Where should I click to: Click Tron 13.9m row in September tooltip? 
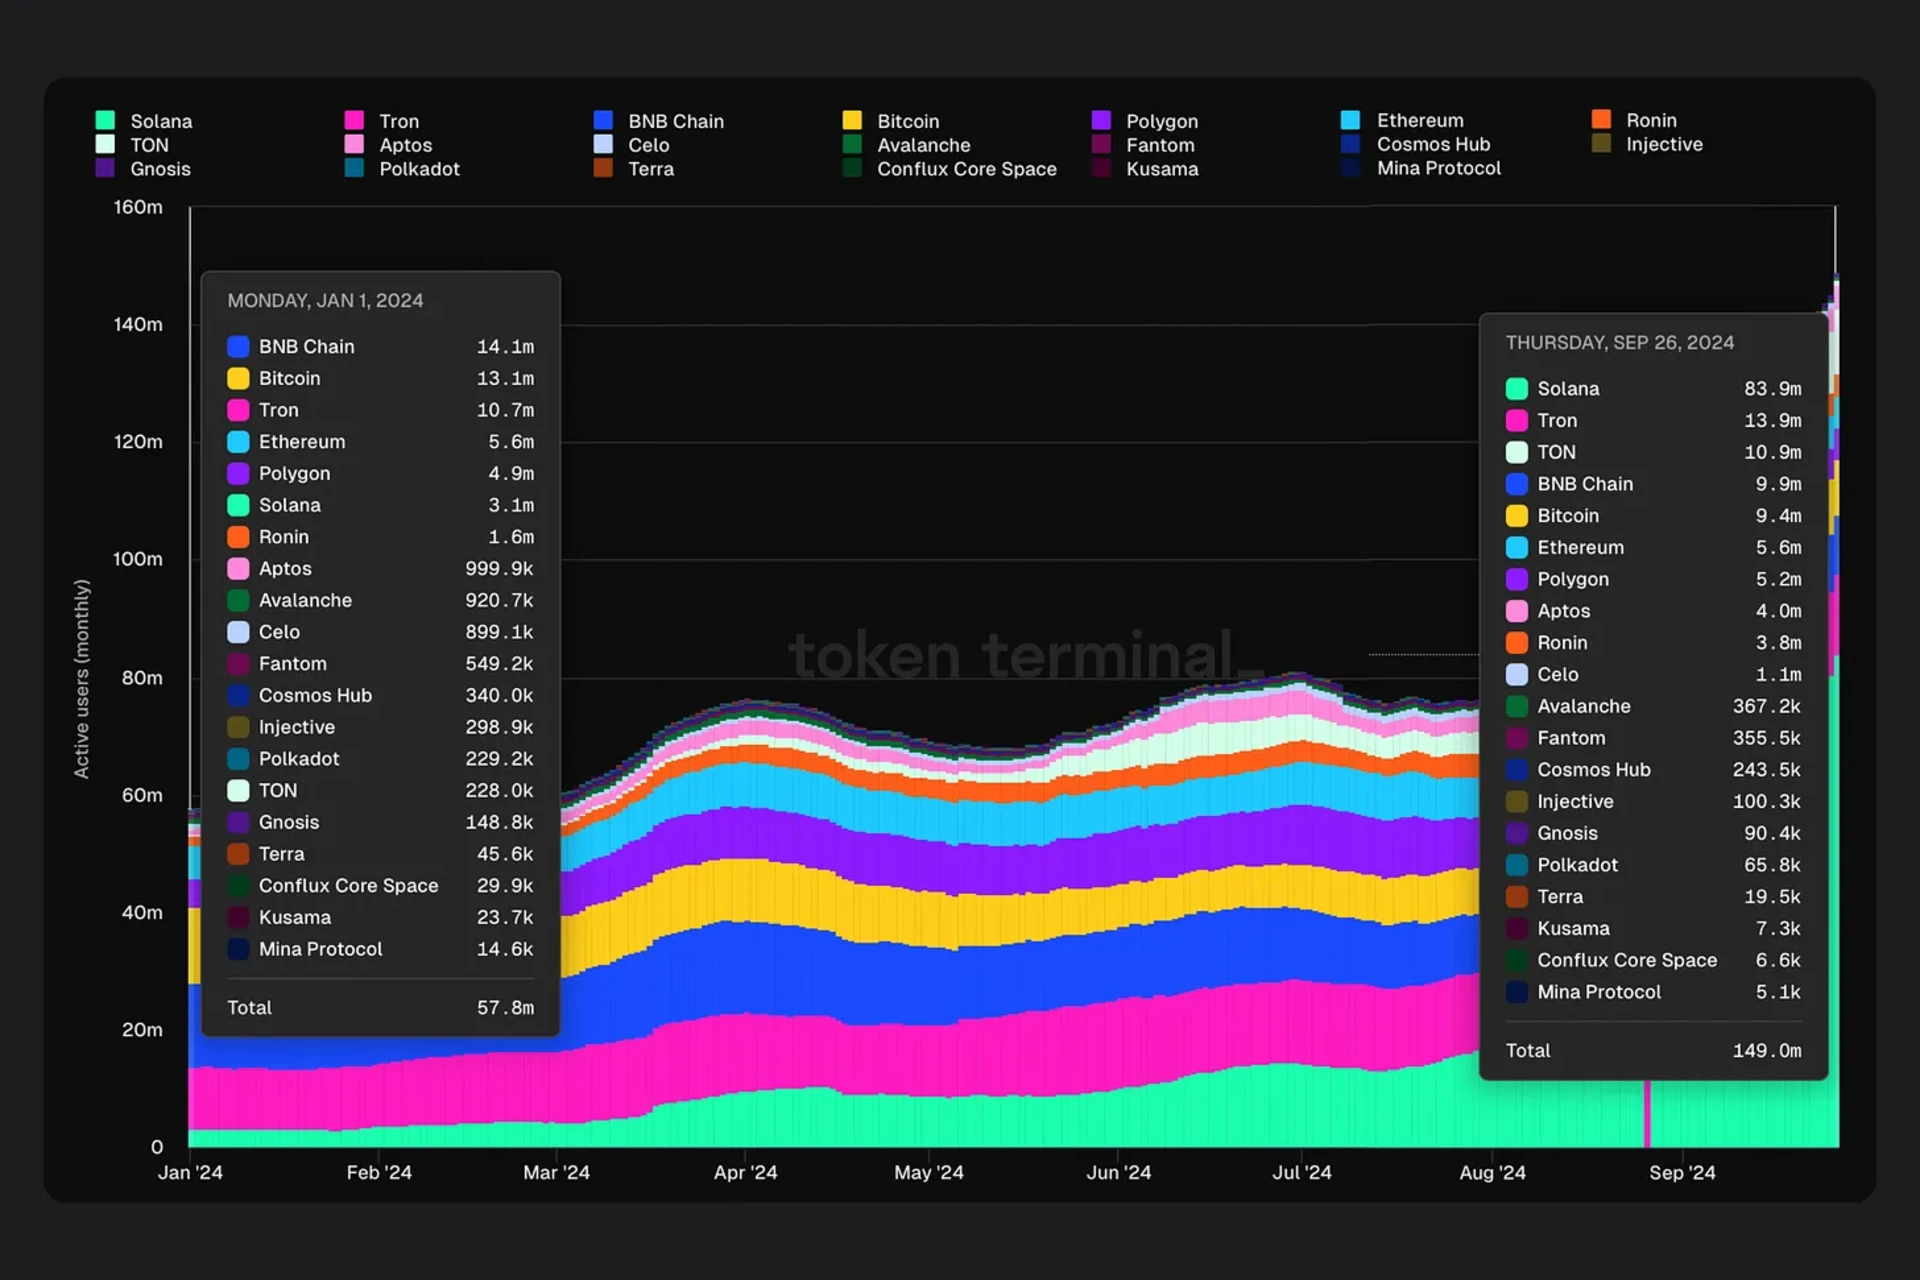click(x=1654, y=420)
